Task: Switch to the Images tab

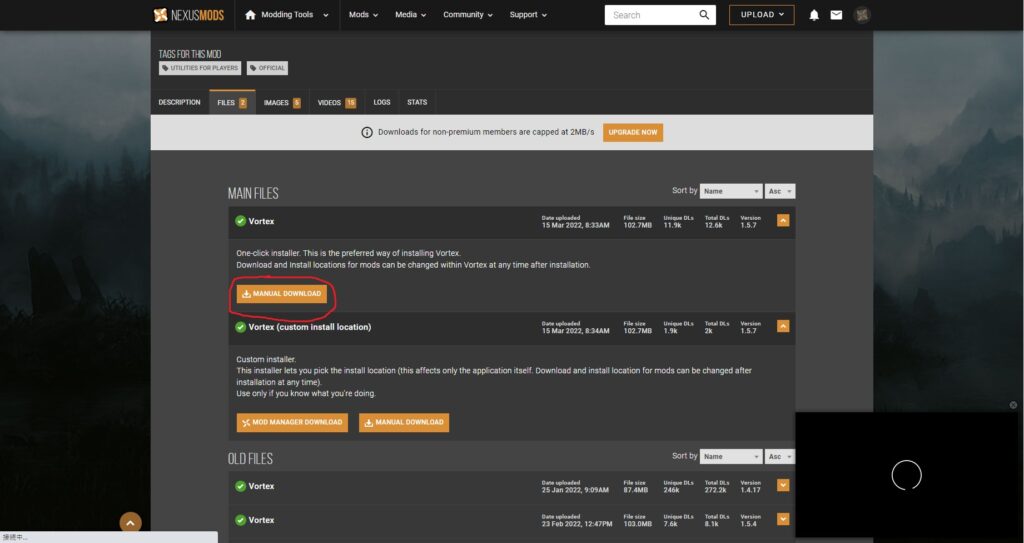Action: [282, 103]
